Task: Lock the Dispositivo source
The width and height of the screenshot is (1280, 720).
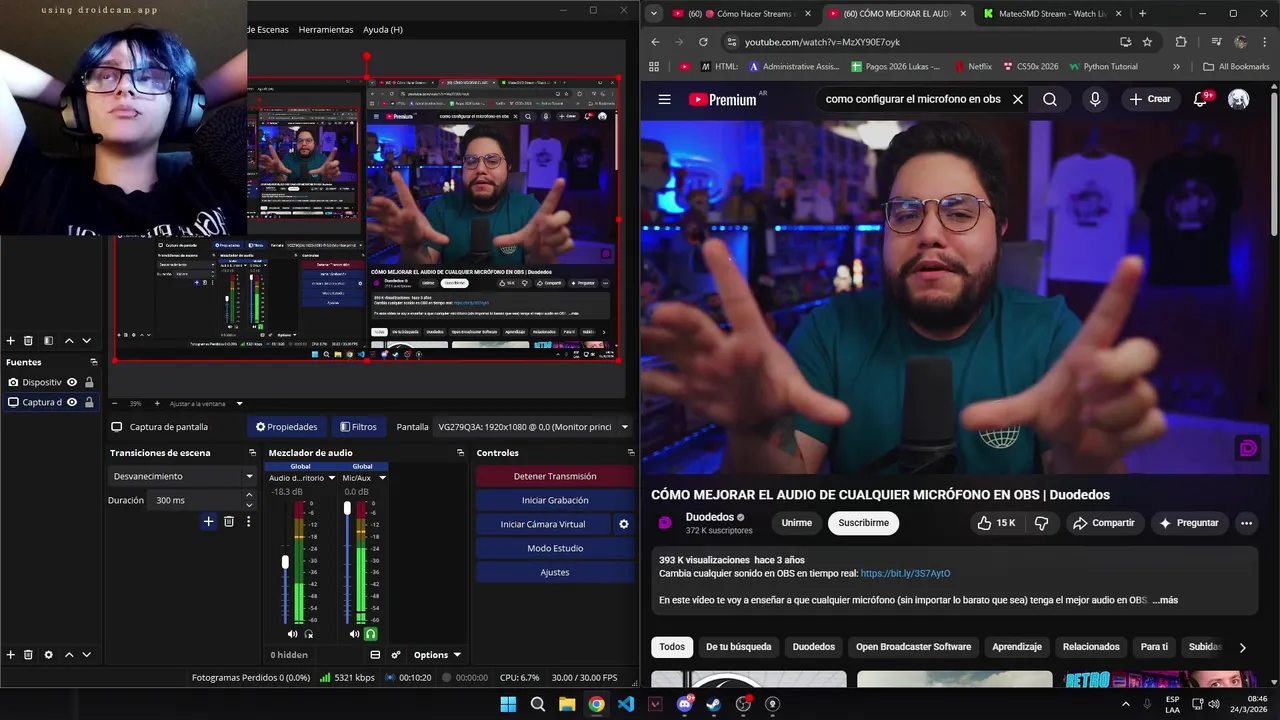Action: click(89, 382)
